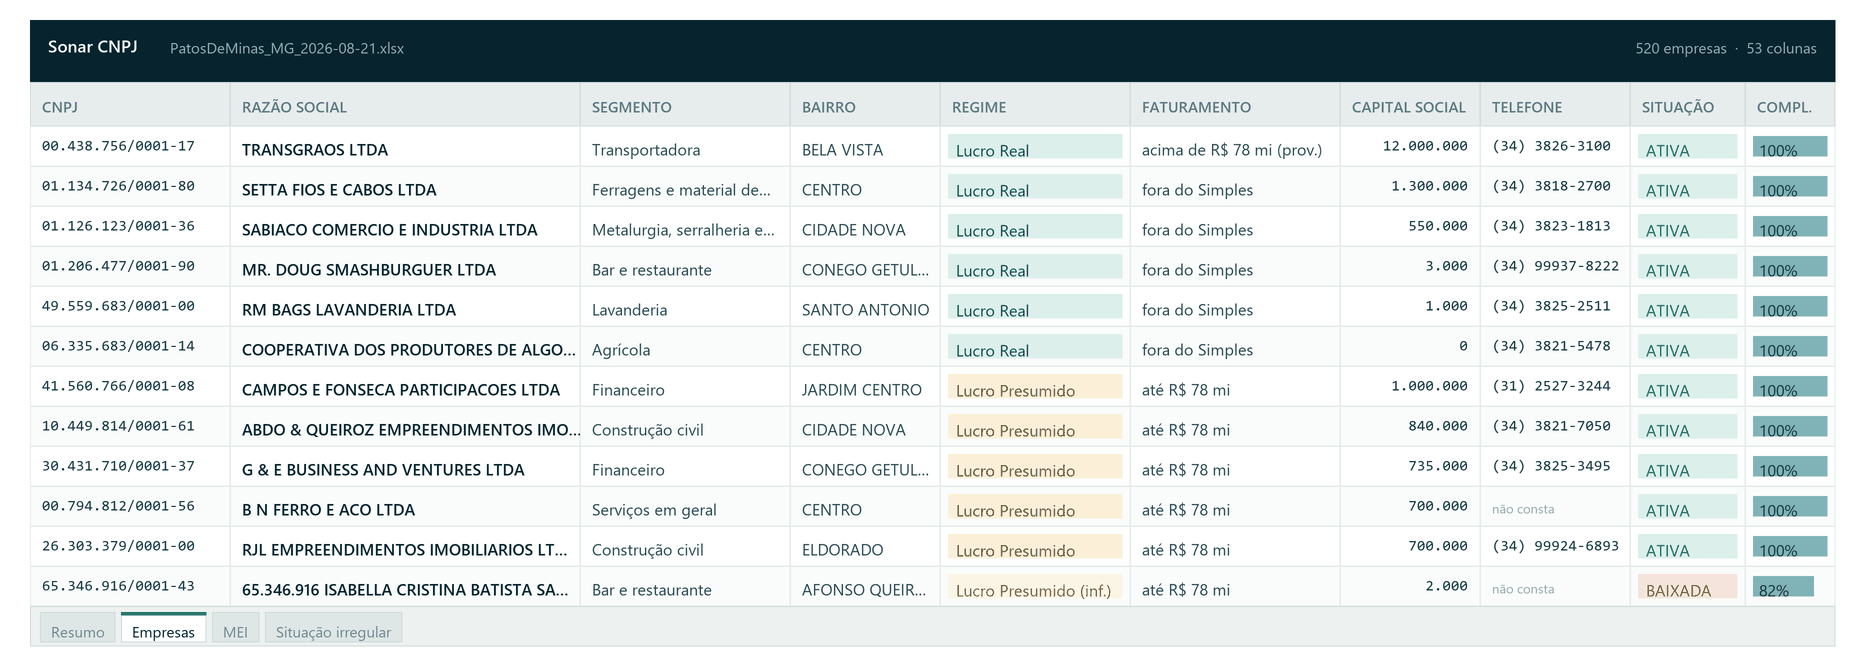This screenshot has width=1865, height=666.
Task: Click the 520 empresas counter
Action: 1681,48
